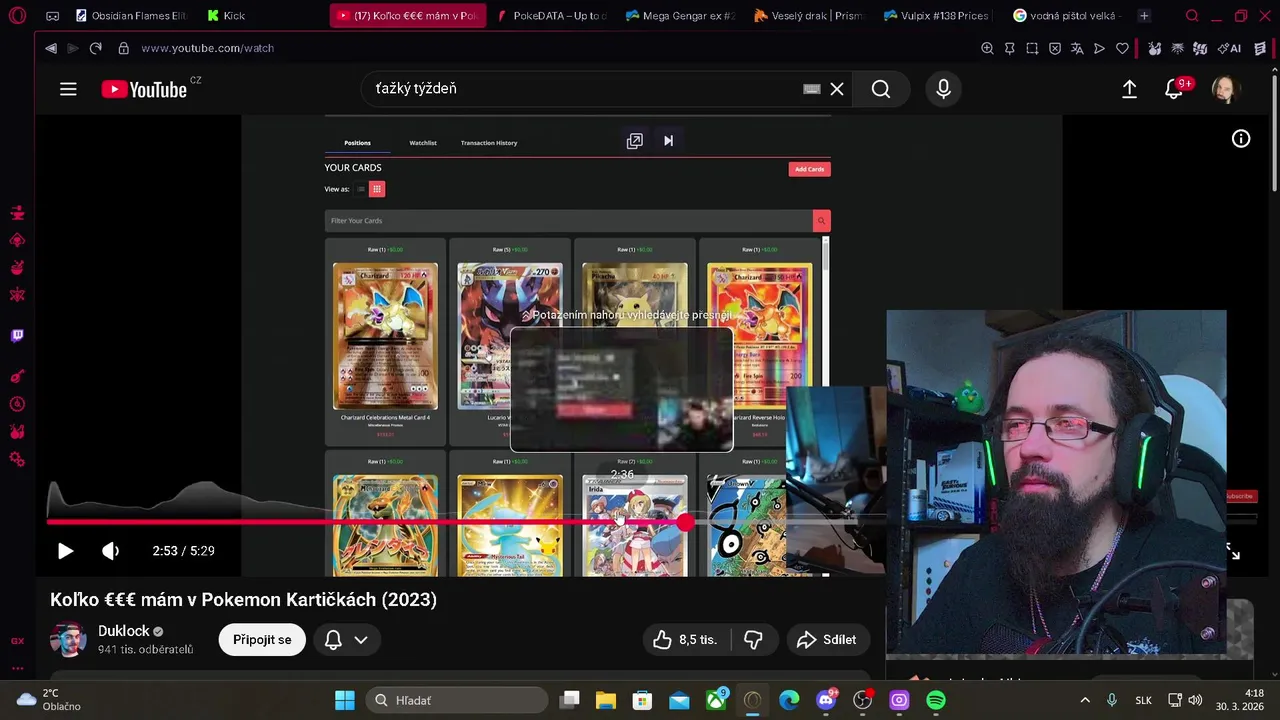Click the video info card icon
The image size is (1280, 720).
click(x=1241, y=139)
